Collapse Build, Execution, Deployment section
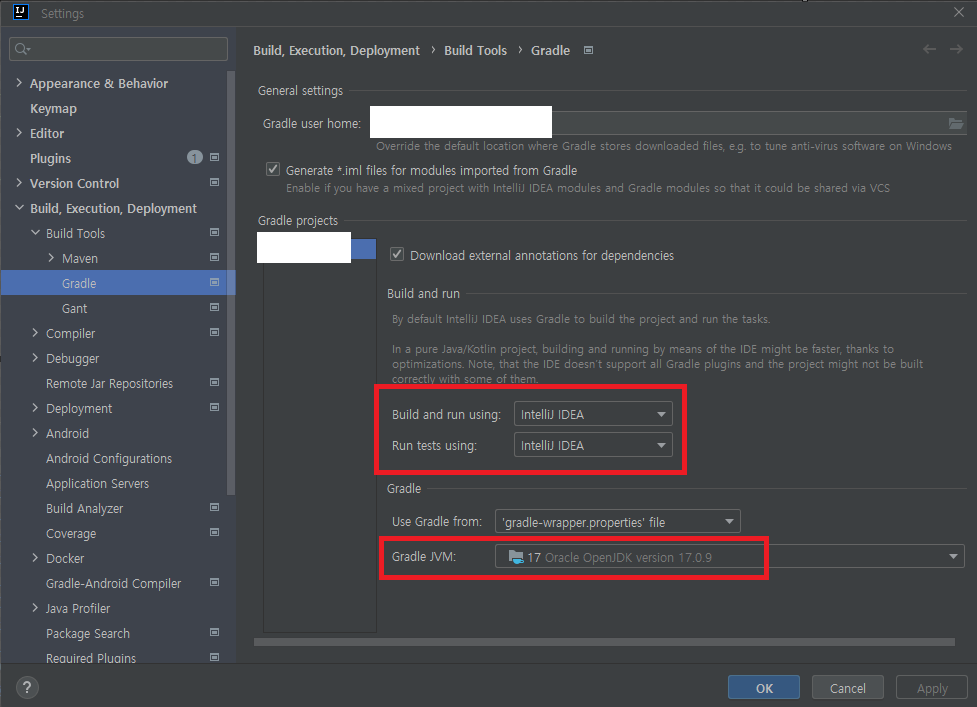This screenshot has width=977, height=707. tap(19, 207)
